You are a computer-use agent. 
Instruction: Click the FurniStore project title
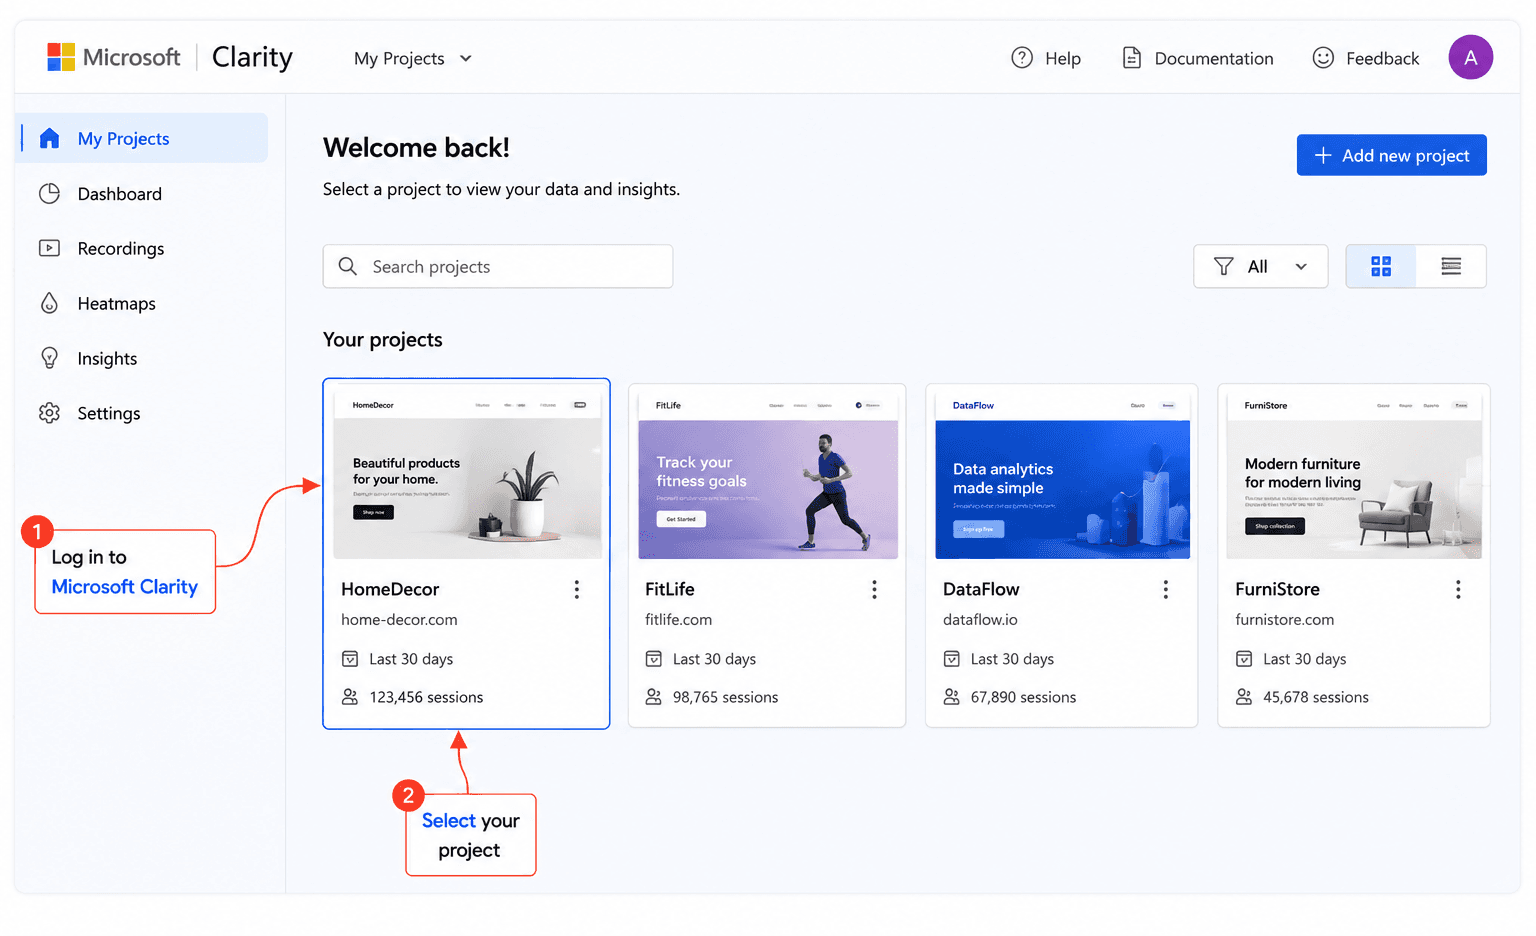[1277, 589]
